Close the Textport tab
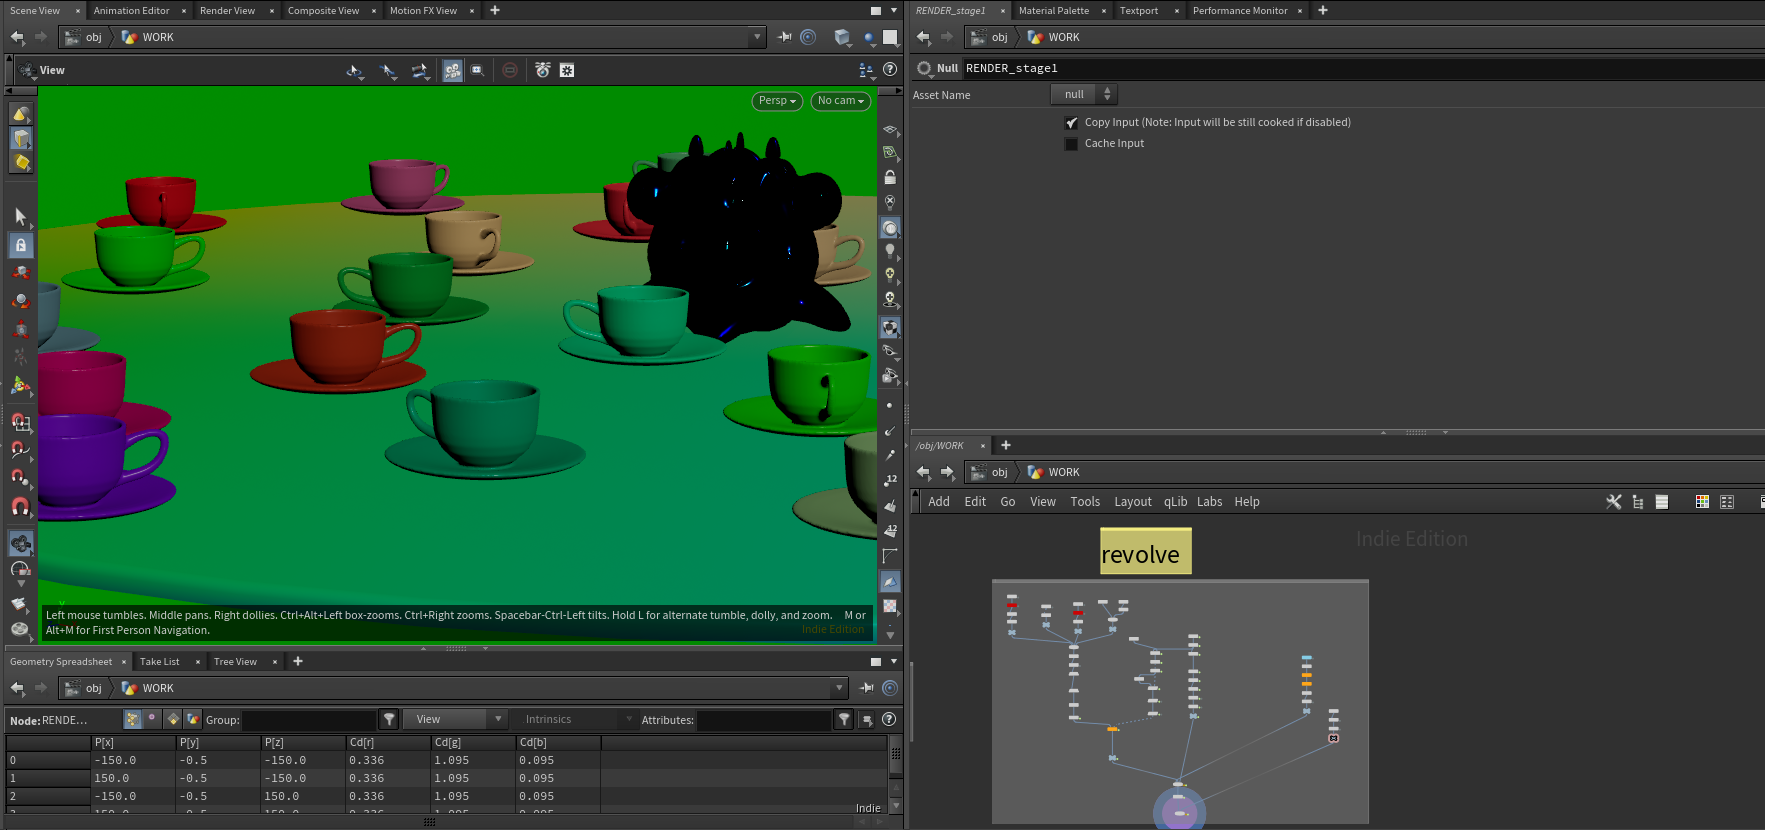 pyautogui.click(x=1177, y=11)
